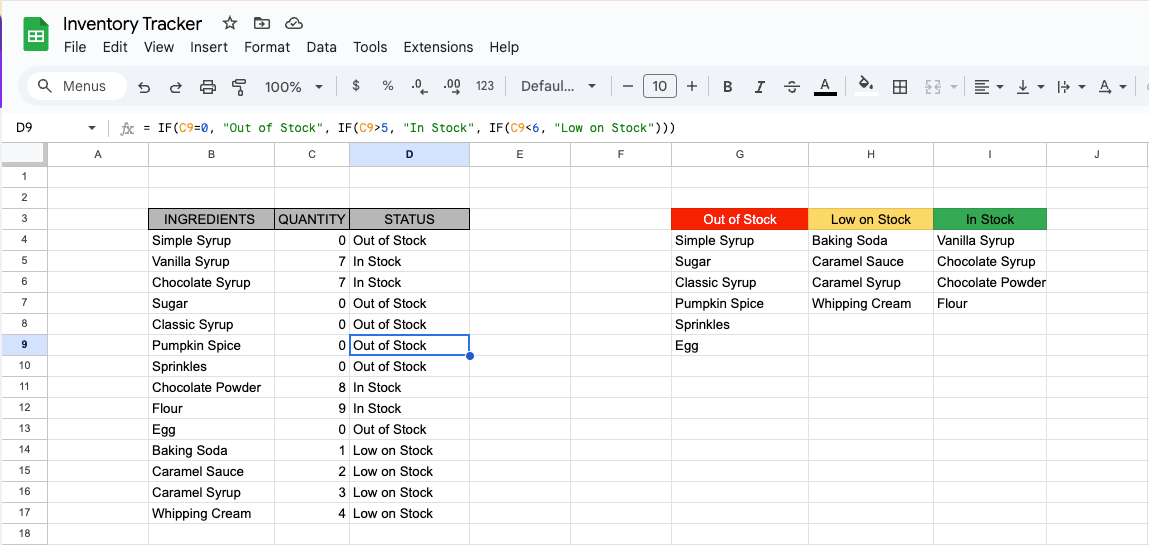Image resolution: width=1149 pixels, height=545 pixels.
Task: Click the Undo icon
Action: pos(144,87)
